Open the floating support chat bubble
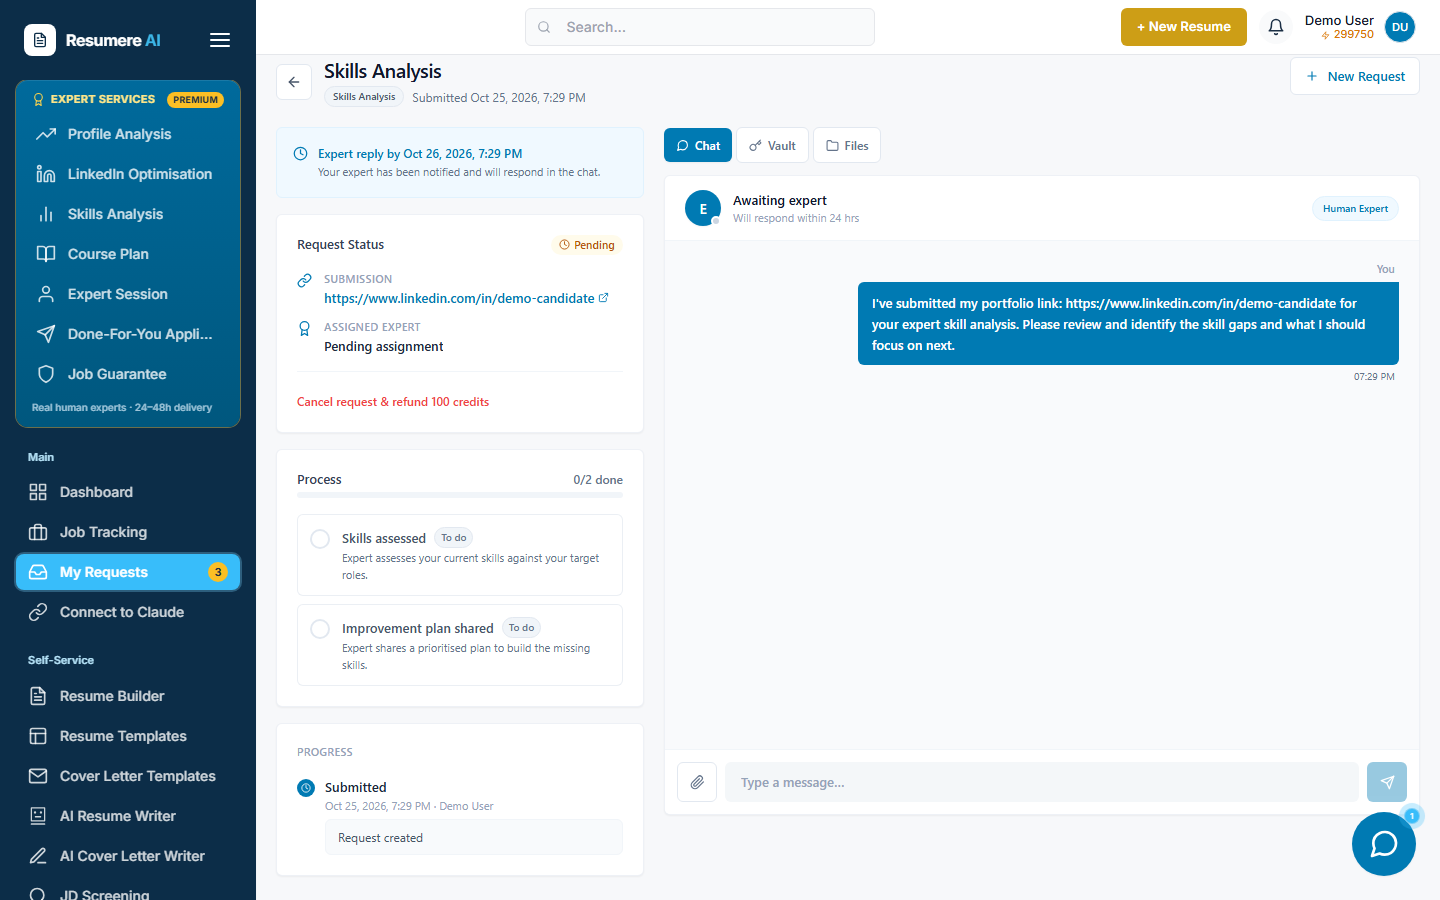The image size is (1440, 900). point(1384,844)
